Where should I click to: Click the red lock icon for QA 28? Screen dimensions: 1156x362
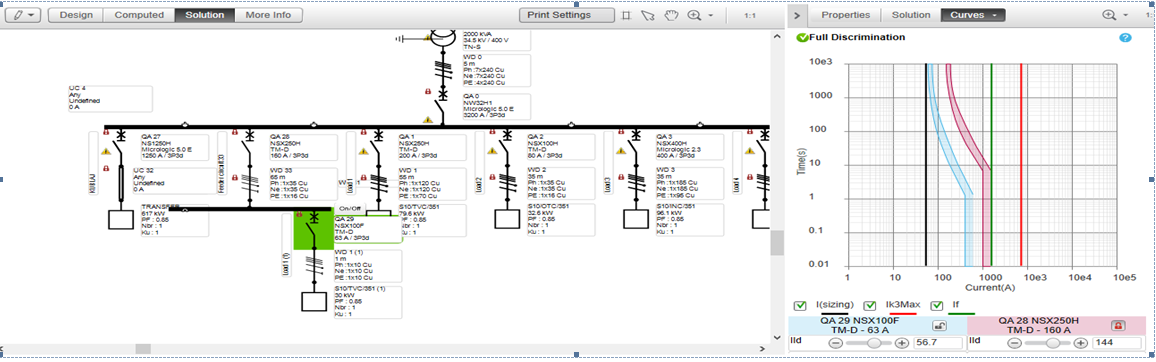click(x=1118, y=325)
